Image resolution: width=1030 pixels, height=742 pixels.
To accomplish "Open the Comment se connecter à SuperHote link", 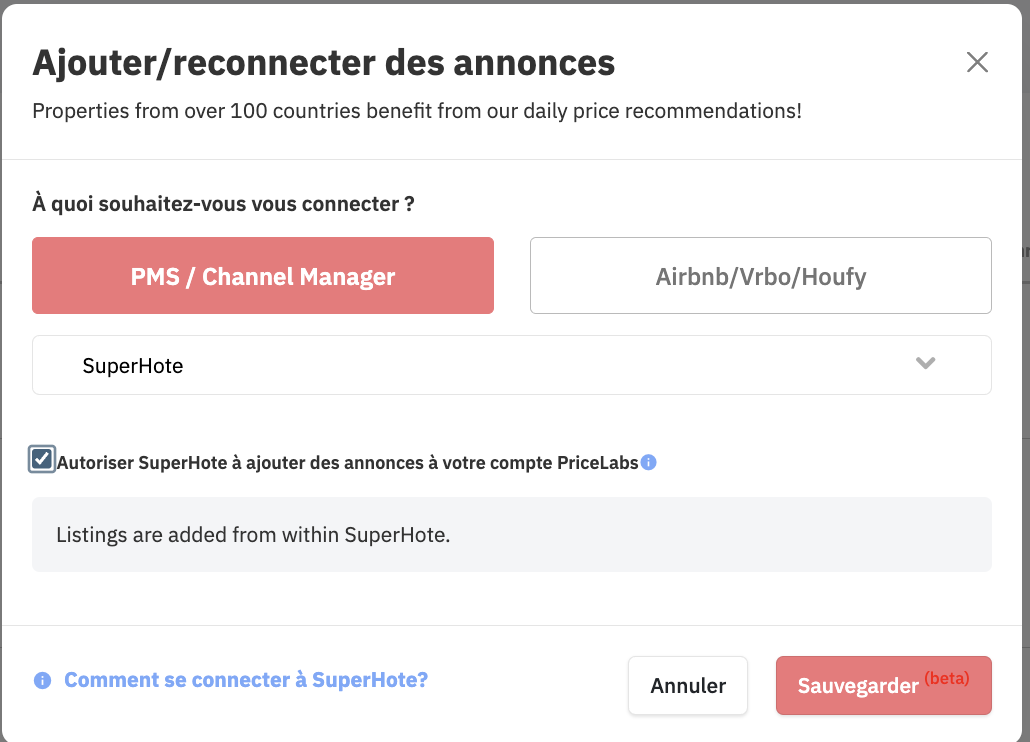I will point(246,680).
